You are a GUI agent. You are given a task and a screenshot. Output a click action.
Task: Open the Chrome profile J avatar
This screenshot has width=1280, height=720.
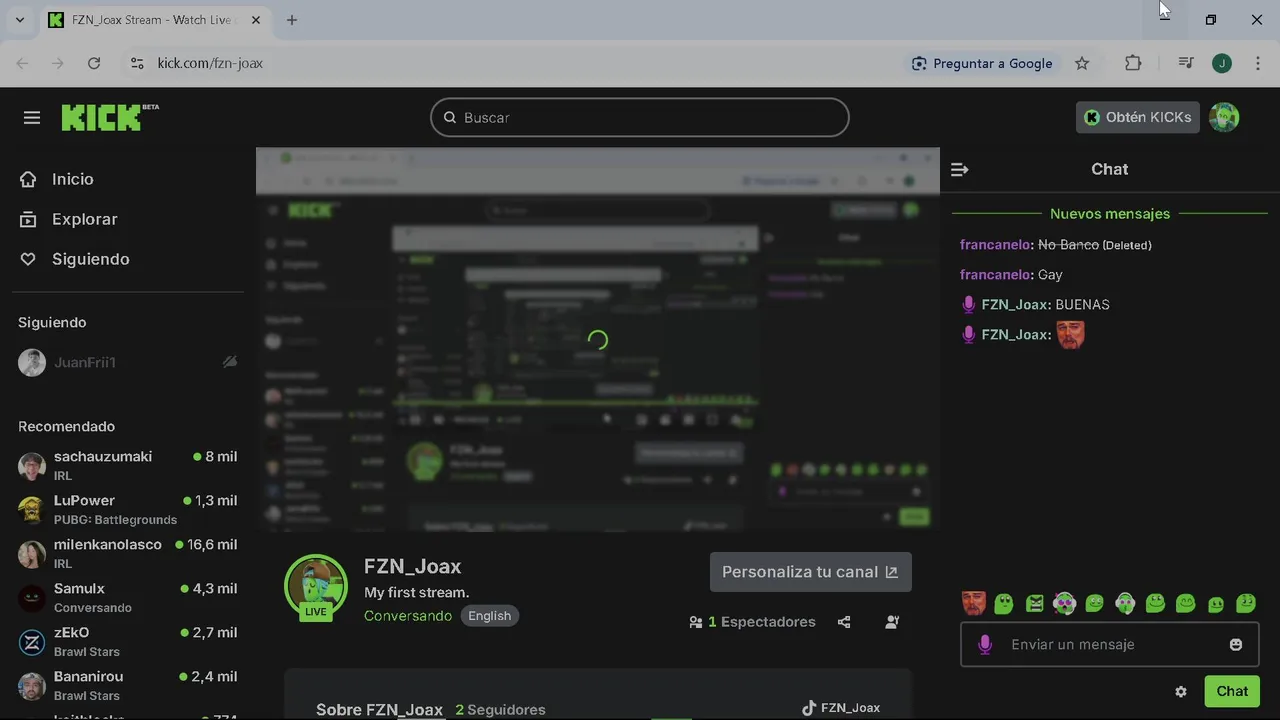pyautogui.click(x=1222, y=63)
